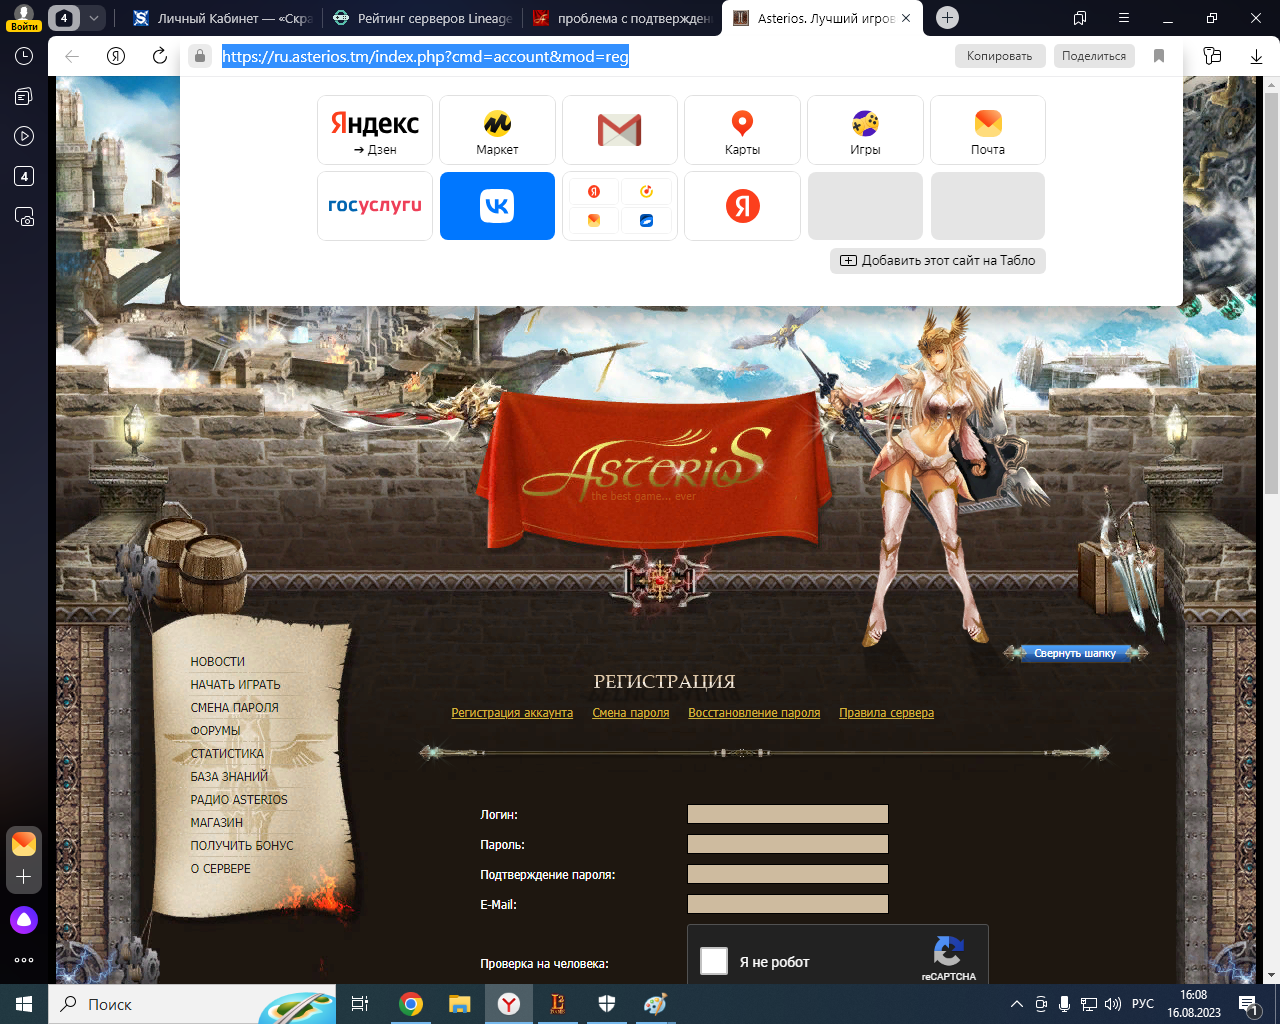Switch to the проблема с подтверждением tab

coord(621,18)
